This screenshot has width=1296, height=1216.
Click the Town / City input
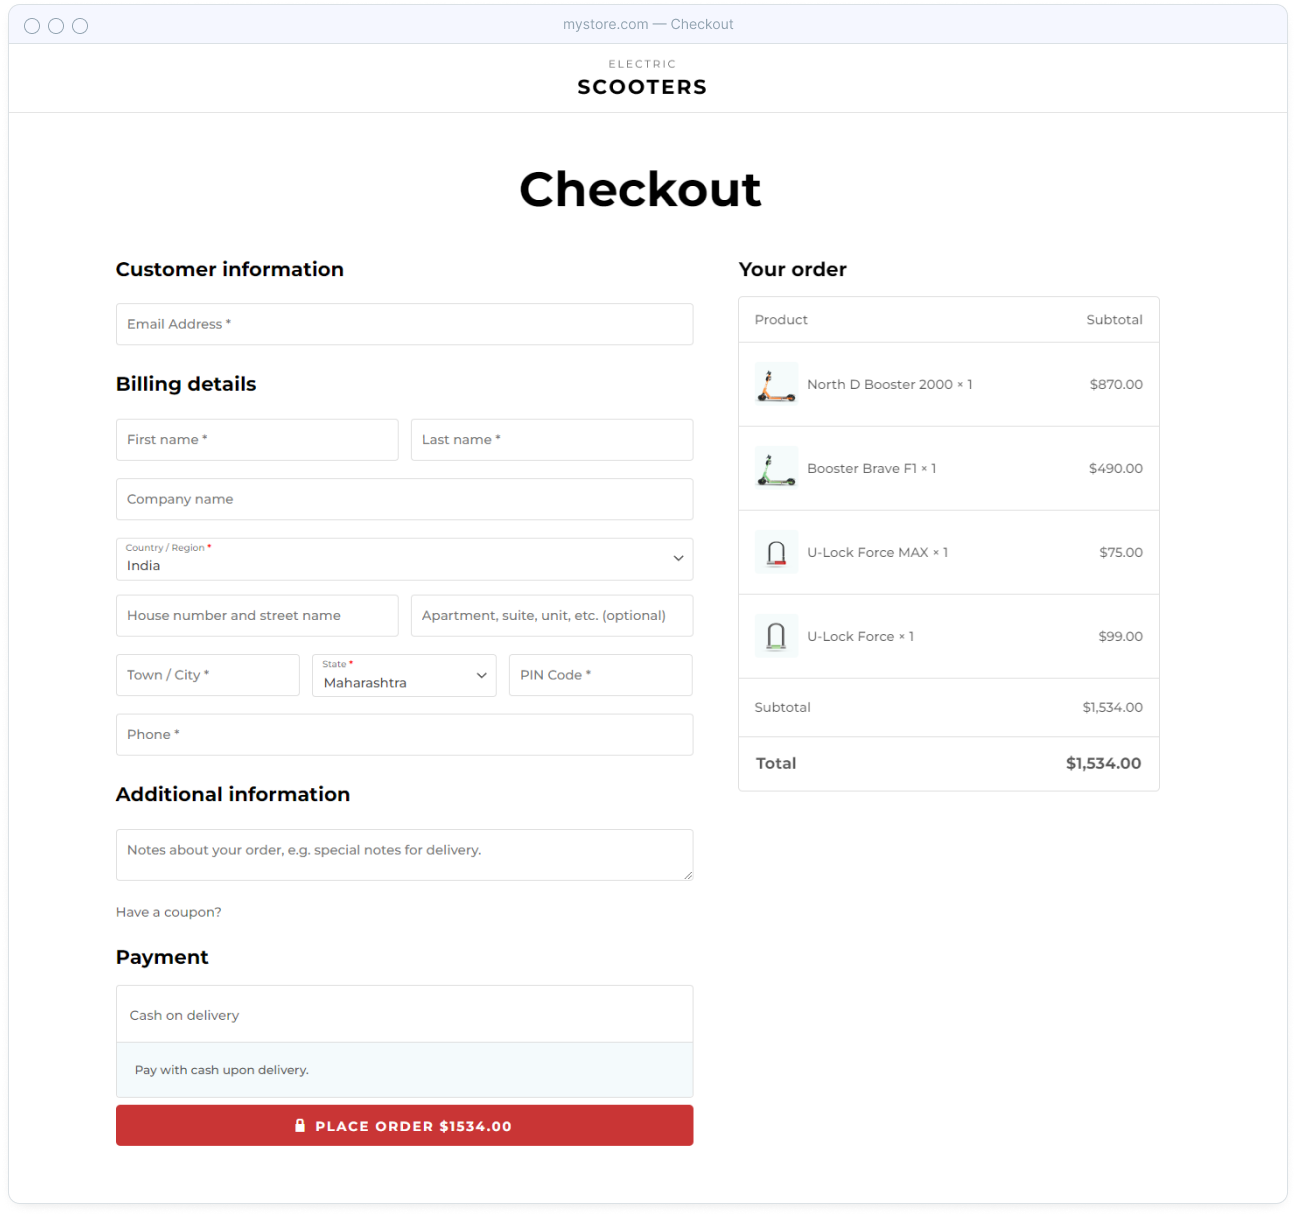pyautogui.click(x=208, y=675)
